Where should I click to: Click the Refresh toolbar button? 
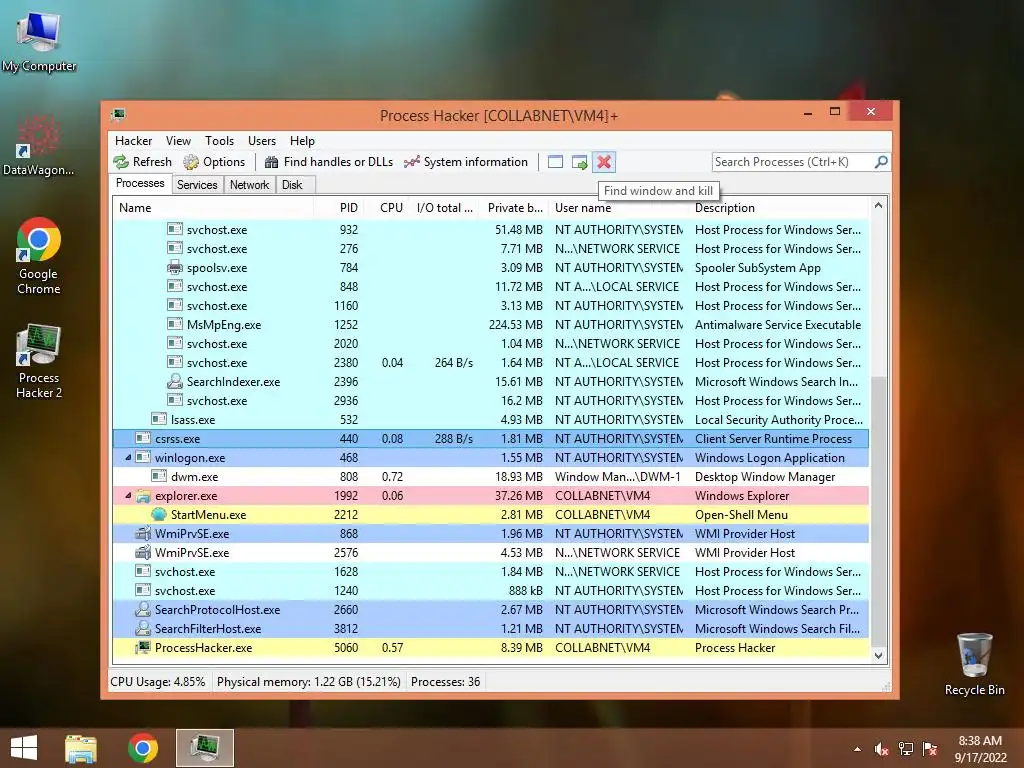click(x=142, y=162)
